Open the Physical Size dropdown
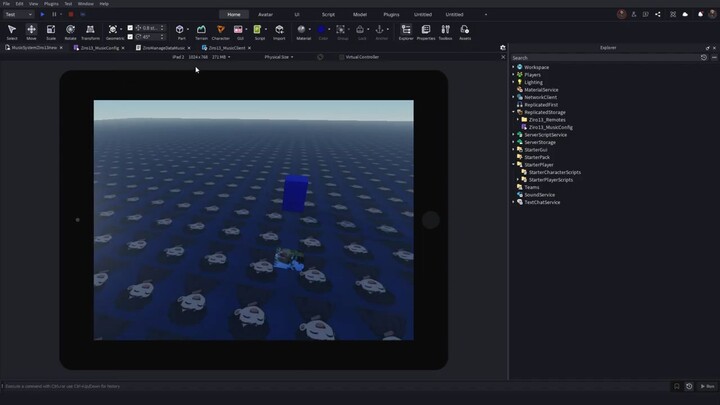Screen dimensions: 720x405 279,57
